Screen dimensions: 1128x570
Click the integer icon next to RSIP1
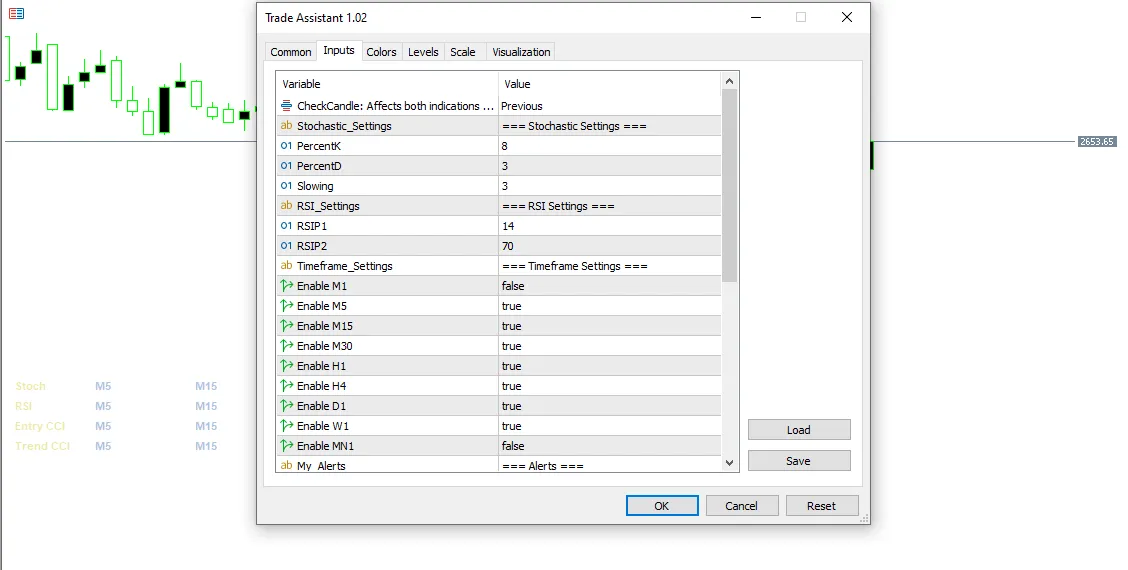(x=287, y=226)
